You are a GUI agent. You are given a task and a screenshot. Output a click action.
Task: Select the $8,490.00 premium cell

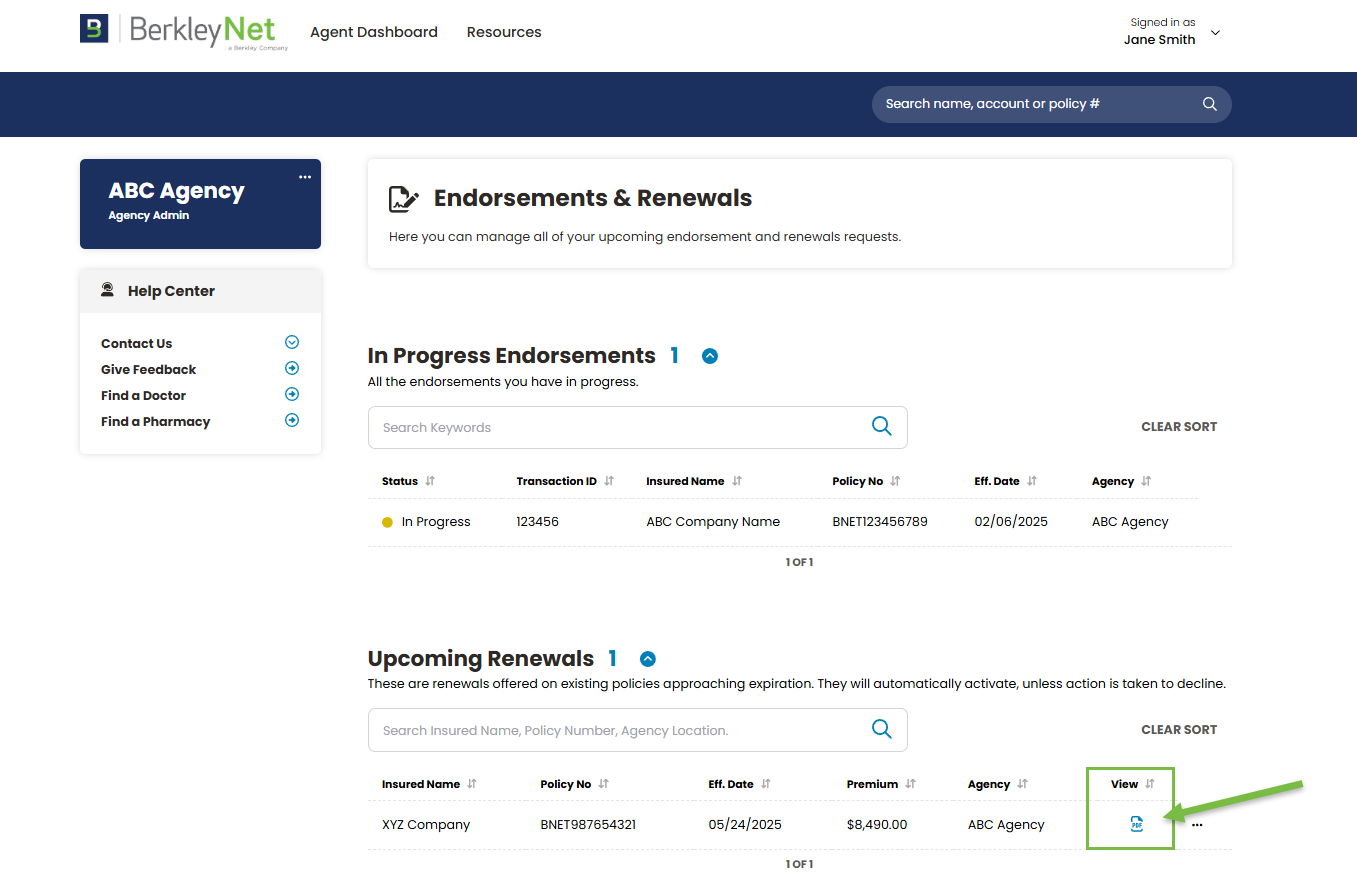click(x=877, y=825)
